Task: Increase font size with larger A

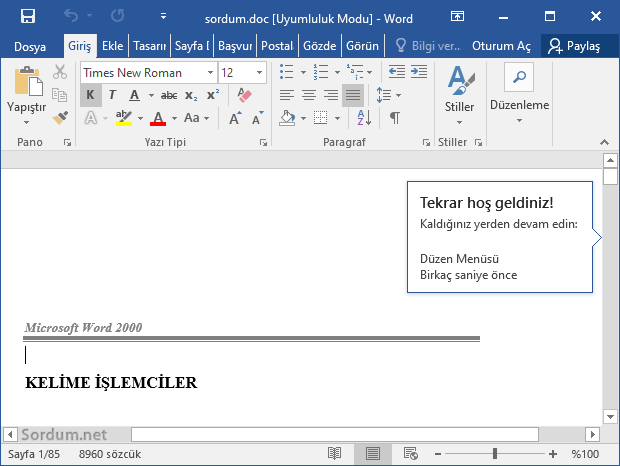Action: click(235, 118)
